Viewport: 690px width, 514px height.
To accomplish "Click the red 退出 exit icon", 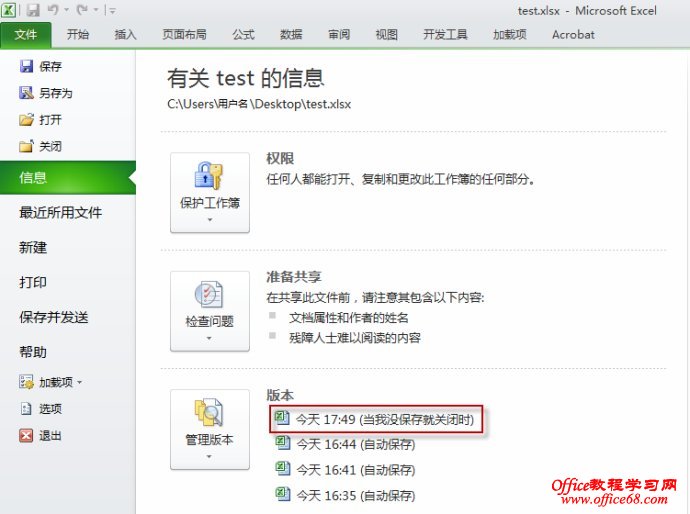I will pos(26,436).
